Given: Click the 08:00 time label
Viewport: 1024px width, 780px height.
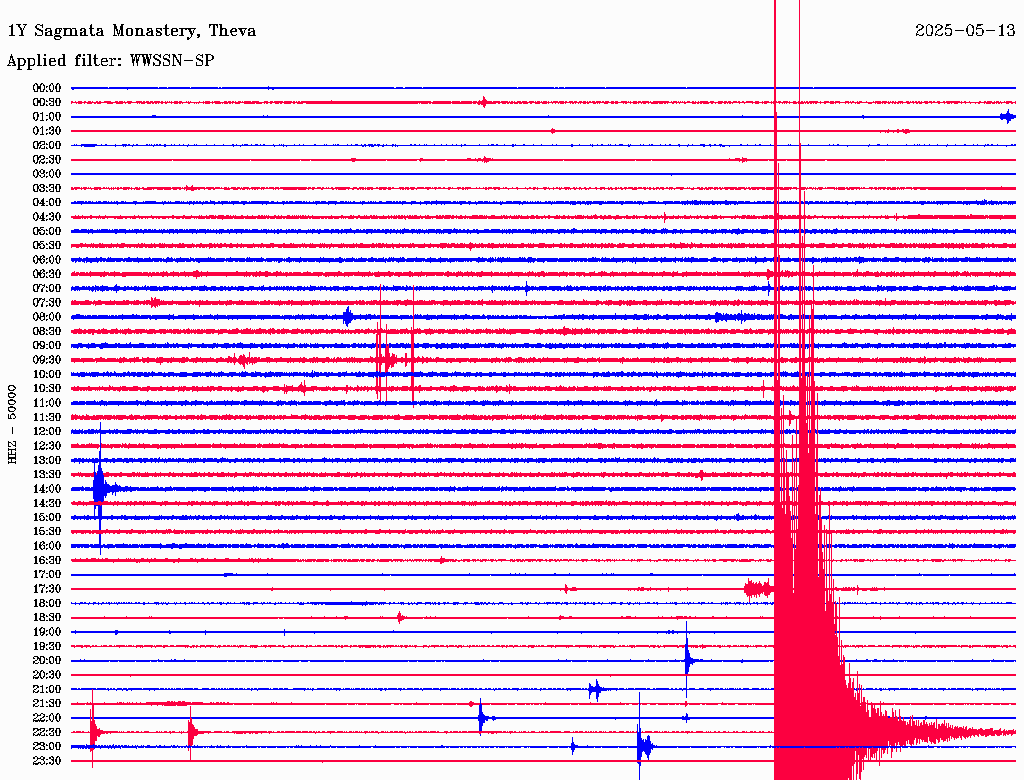Looking at the screenshot, I should point(47,317).
